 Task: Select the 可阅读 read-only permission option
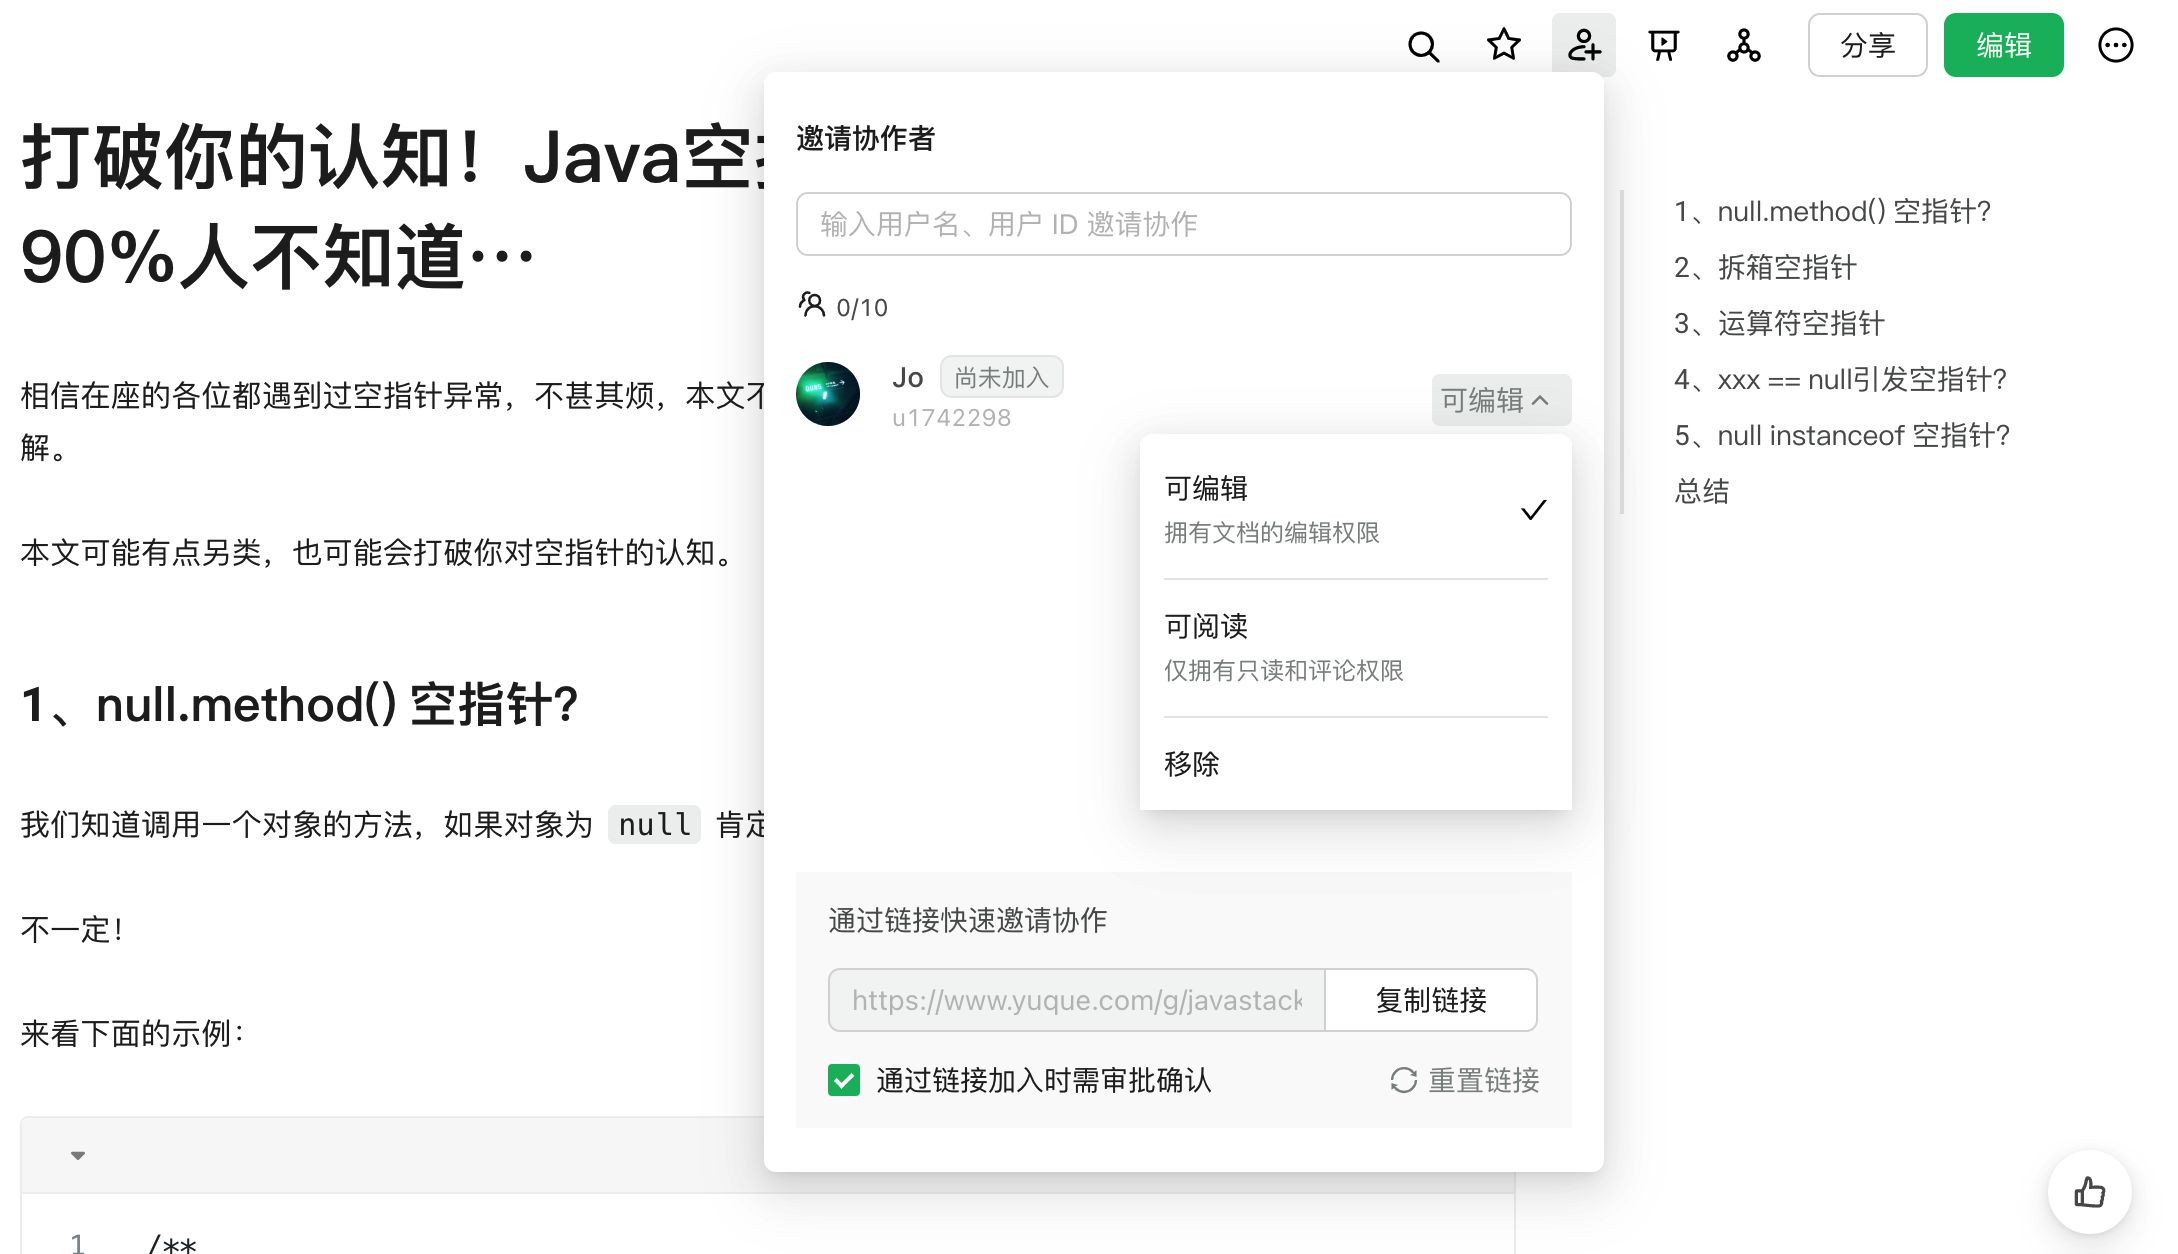coord(1355,648)
